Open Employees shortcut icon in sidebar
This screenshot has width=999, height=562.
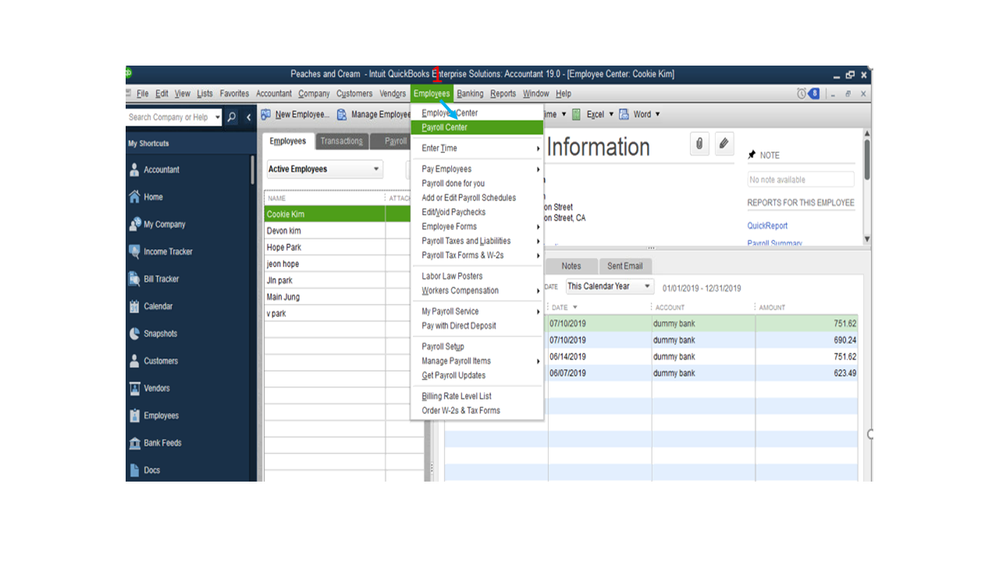pyautogui.click(x=134, y=415)
